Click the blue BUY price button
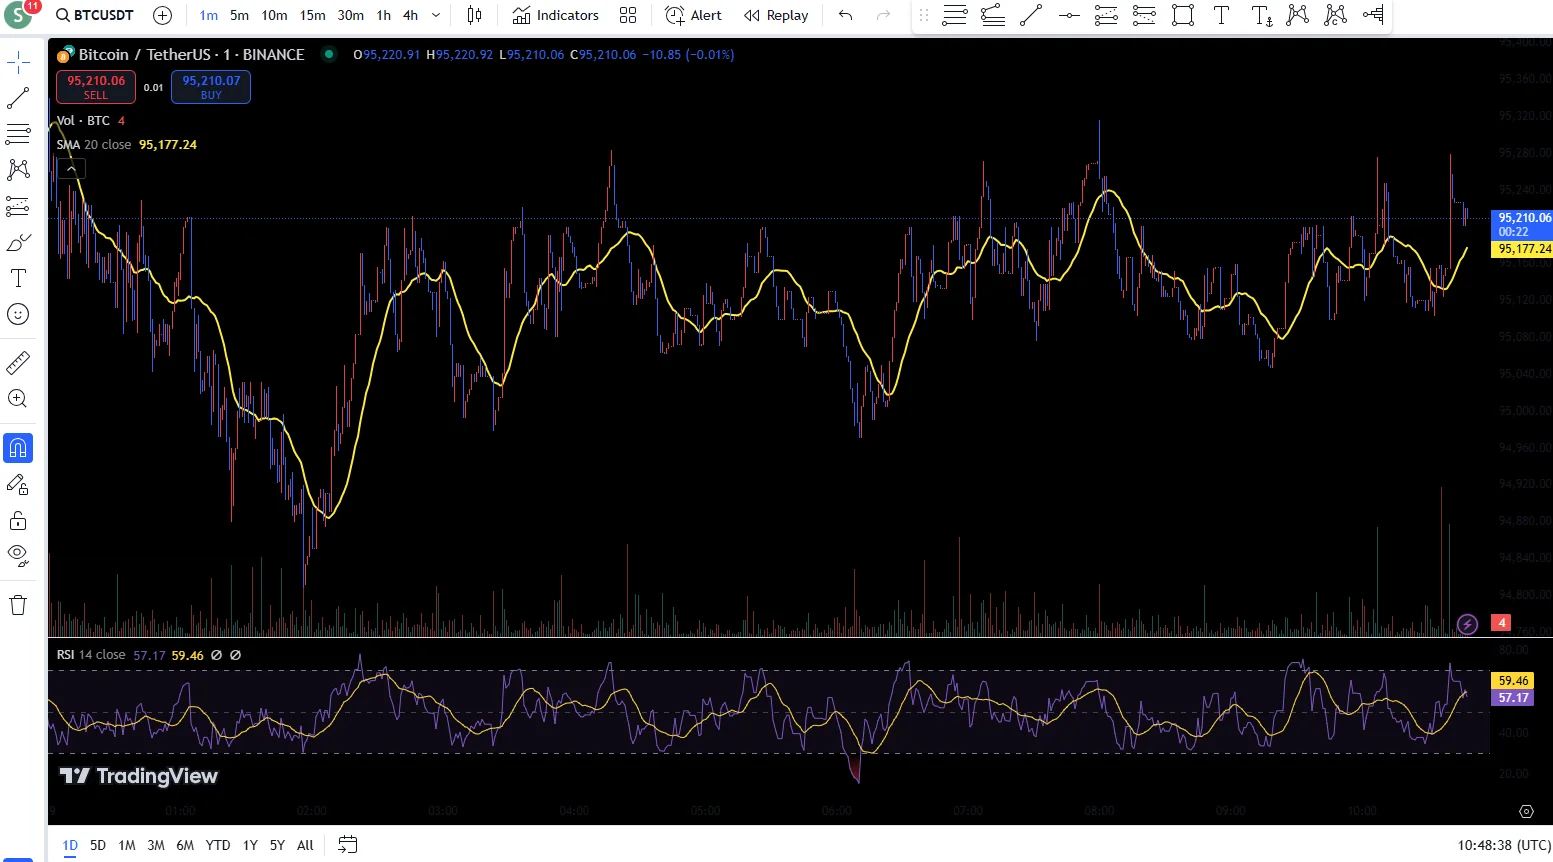This screenshot has height=862, width=1553. (211, 87)
